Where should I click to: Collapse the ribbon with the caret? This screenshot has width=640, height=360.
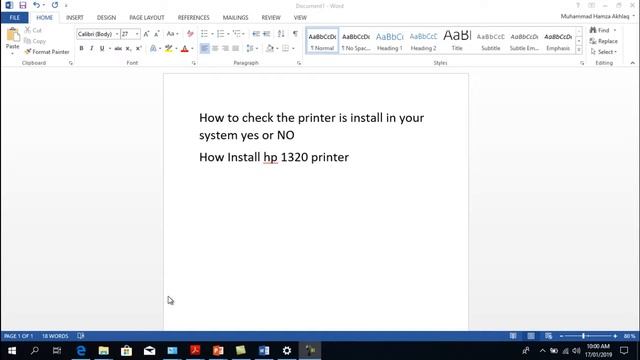[x=632, y=63]
